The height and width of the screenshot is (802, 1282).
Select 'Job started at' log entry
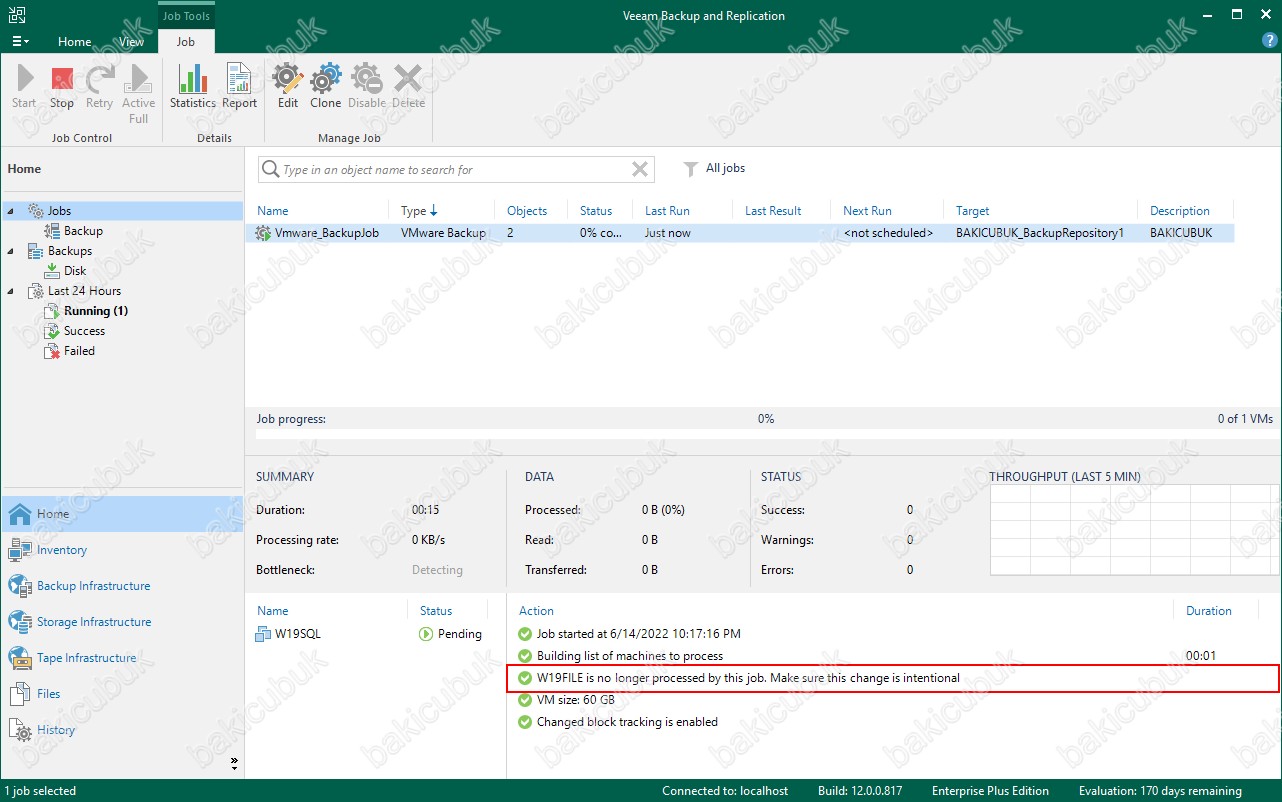tap(638, 634)
